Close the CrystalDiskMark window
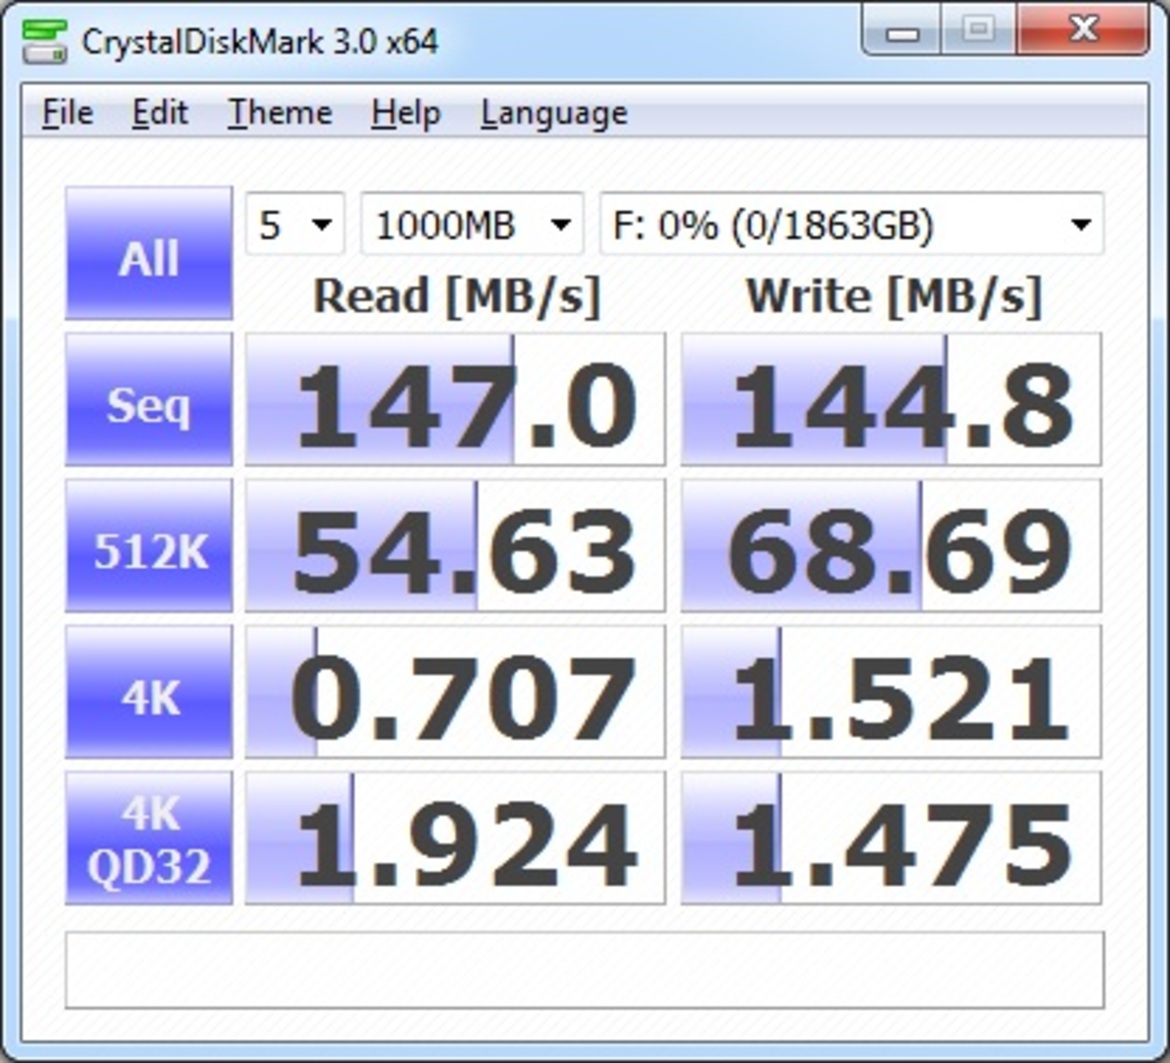Screen dimensions: 1170x1063 point(1082,30)
